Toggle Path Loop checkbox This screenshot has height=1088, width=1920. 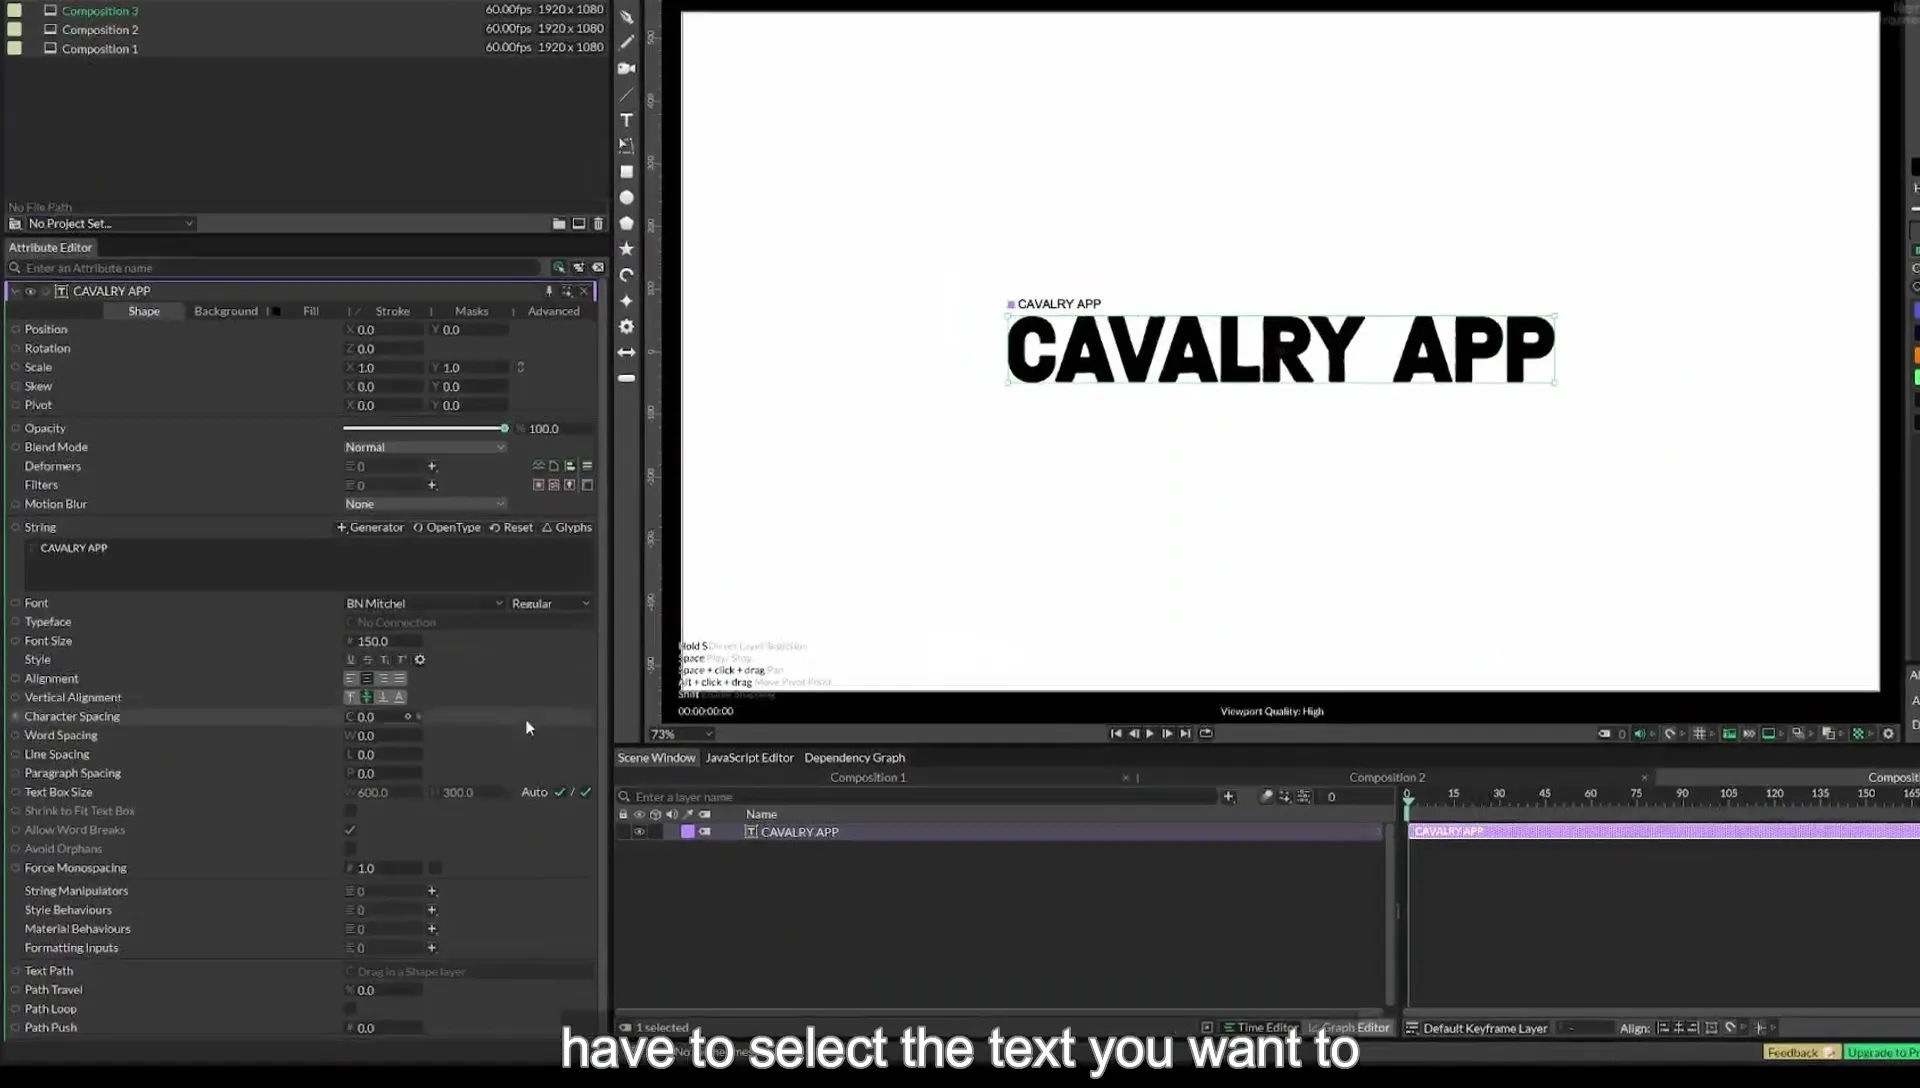coord(350,1009)
